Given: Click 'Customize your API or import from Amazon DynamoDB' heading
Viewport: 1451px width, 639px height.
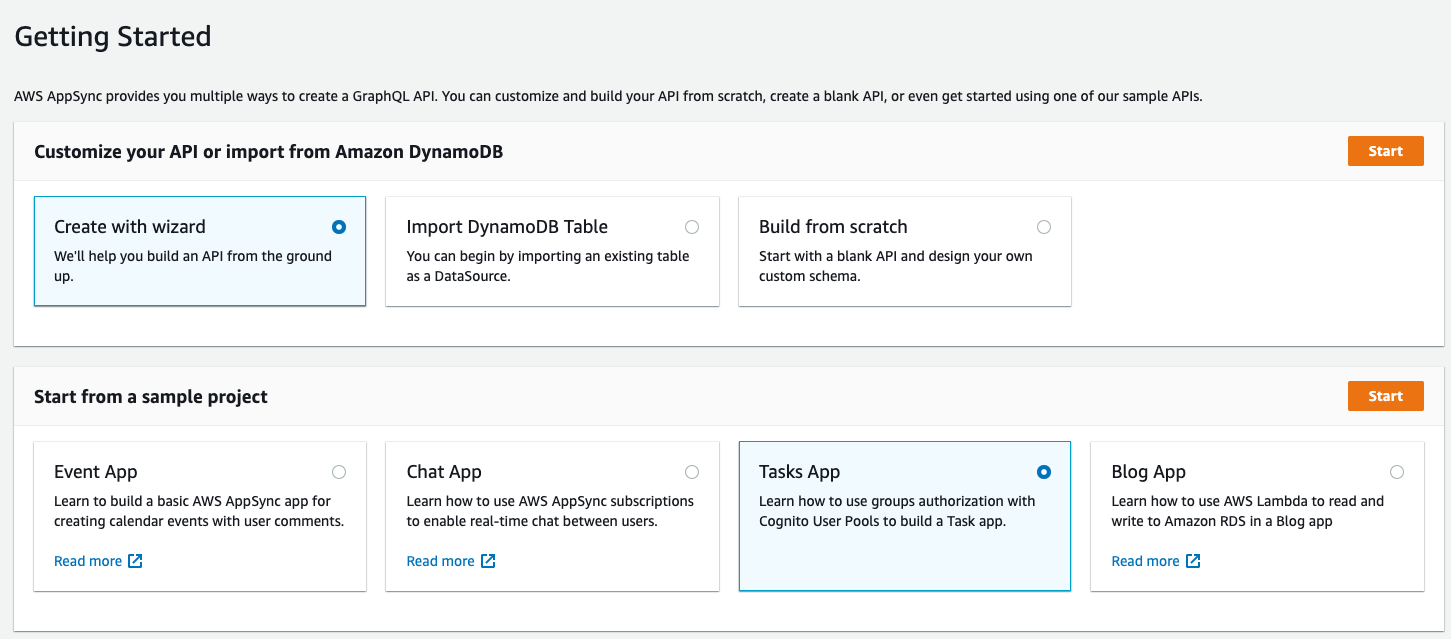Looking at the screenshot, I should point(268,152).
